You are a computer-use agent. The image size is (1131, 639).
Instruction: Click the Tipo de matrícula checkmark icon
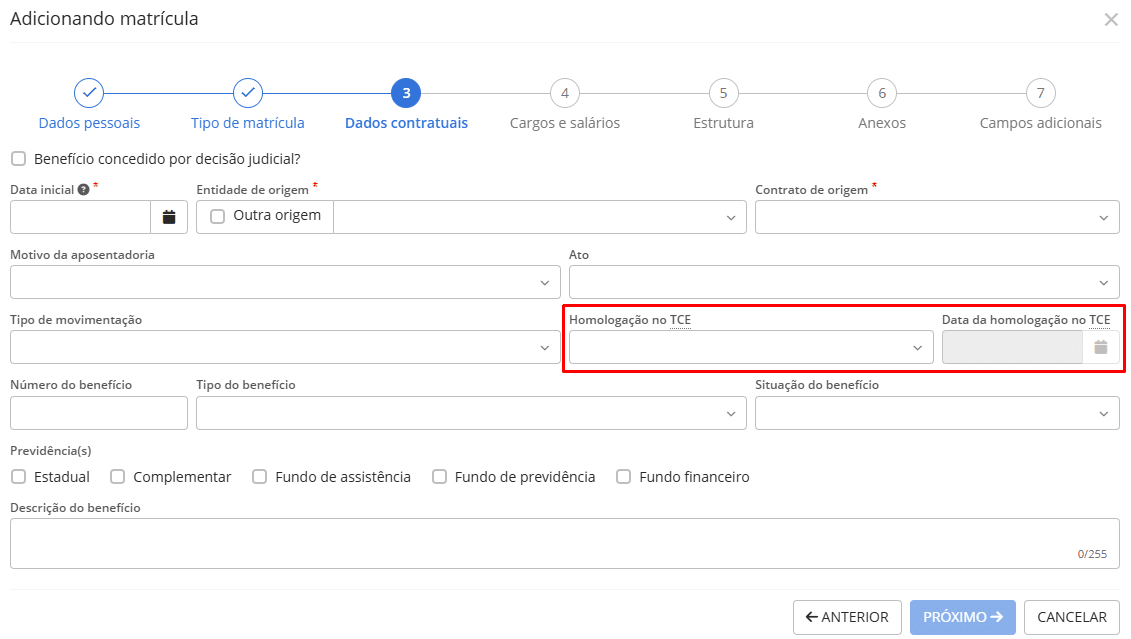247,92
